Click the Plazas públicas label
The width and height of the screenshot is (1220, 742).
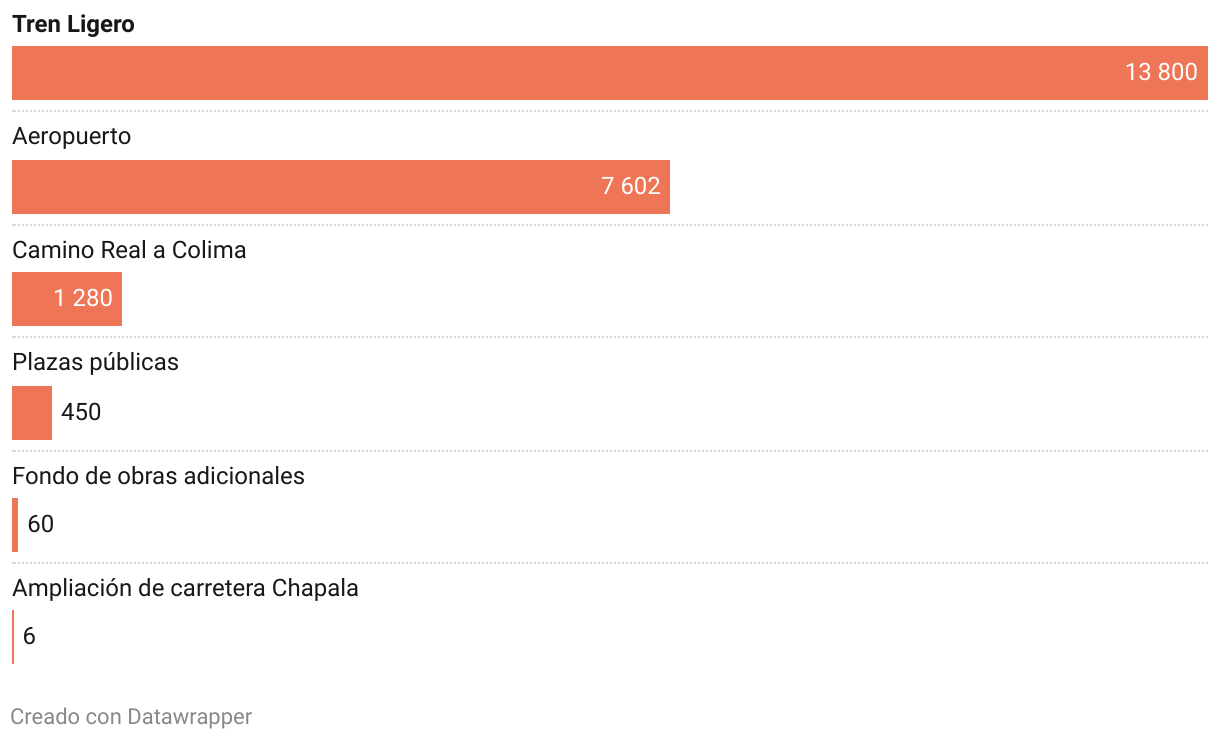point(95,362)
